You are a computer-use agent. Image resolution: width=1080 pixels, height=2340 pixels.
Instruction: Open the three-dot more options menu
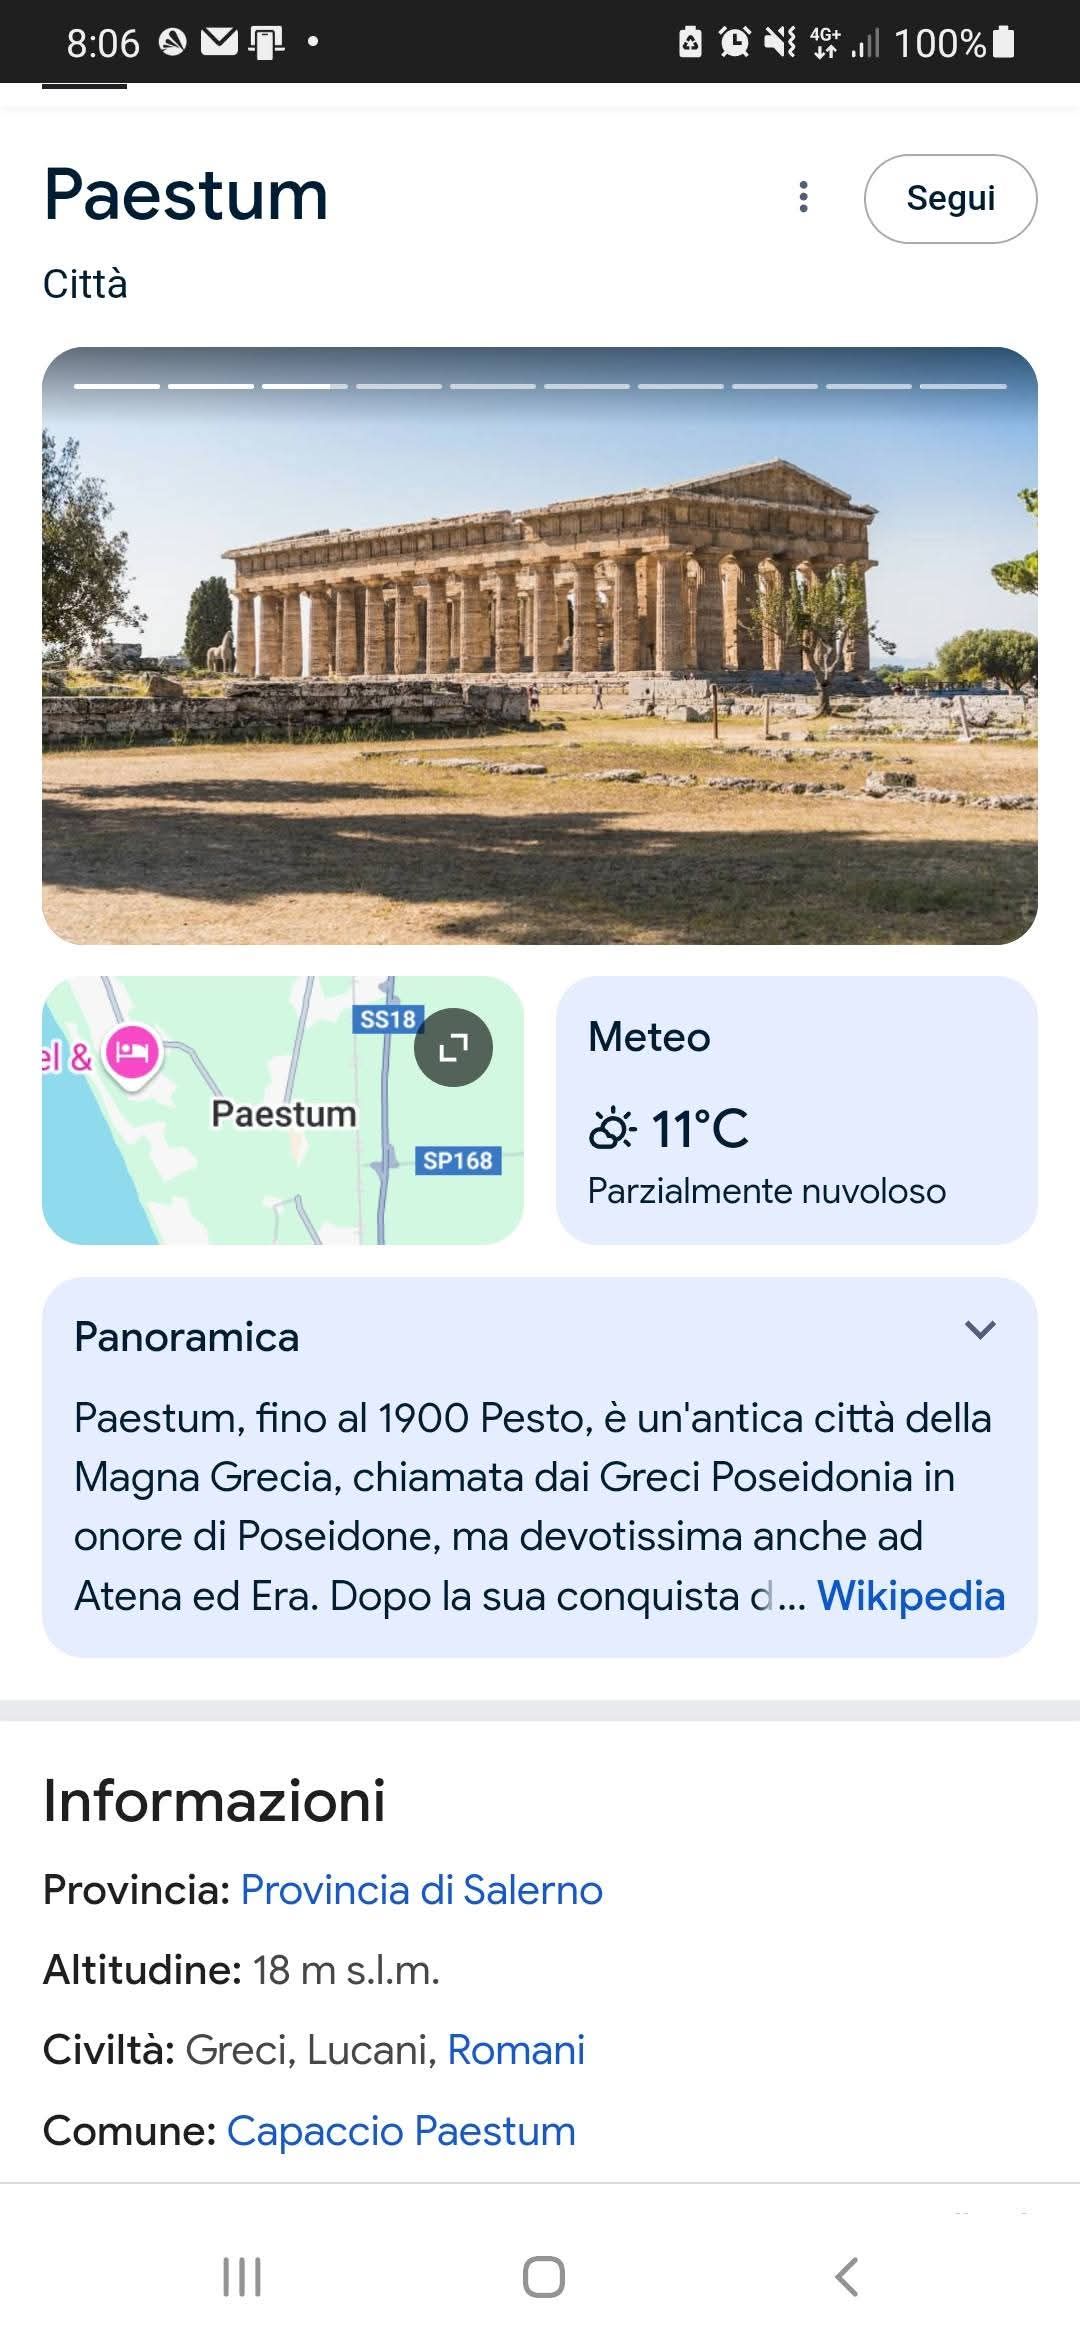[803, 197]
